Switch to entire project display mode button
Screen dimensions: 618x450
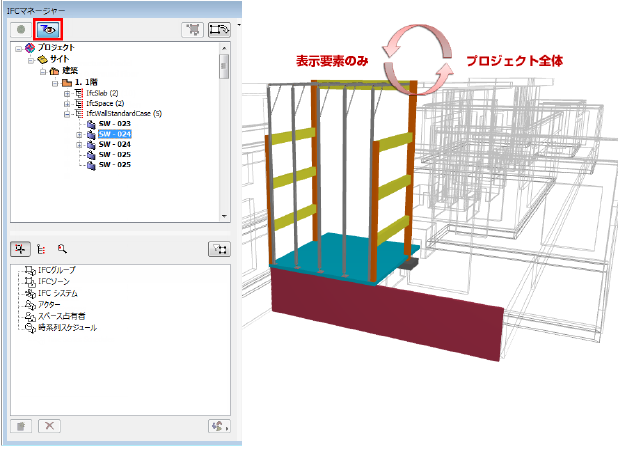(x=21, y=30)
